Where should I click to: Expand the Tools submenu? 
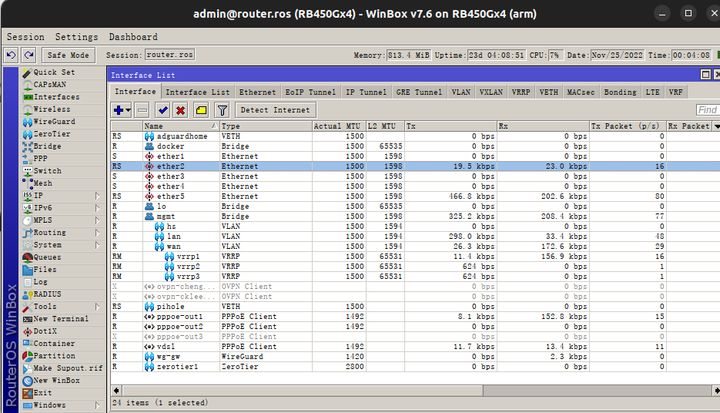pos(97,307)
